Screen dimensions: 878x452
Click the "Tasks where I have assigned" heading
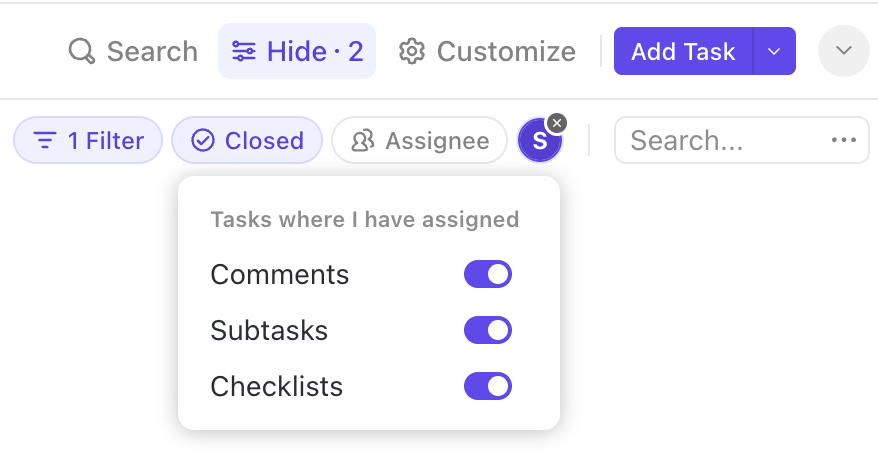(365, 220)
